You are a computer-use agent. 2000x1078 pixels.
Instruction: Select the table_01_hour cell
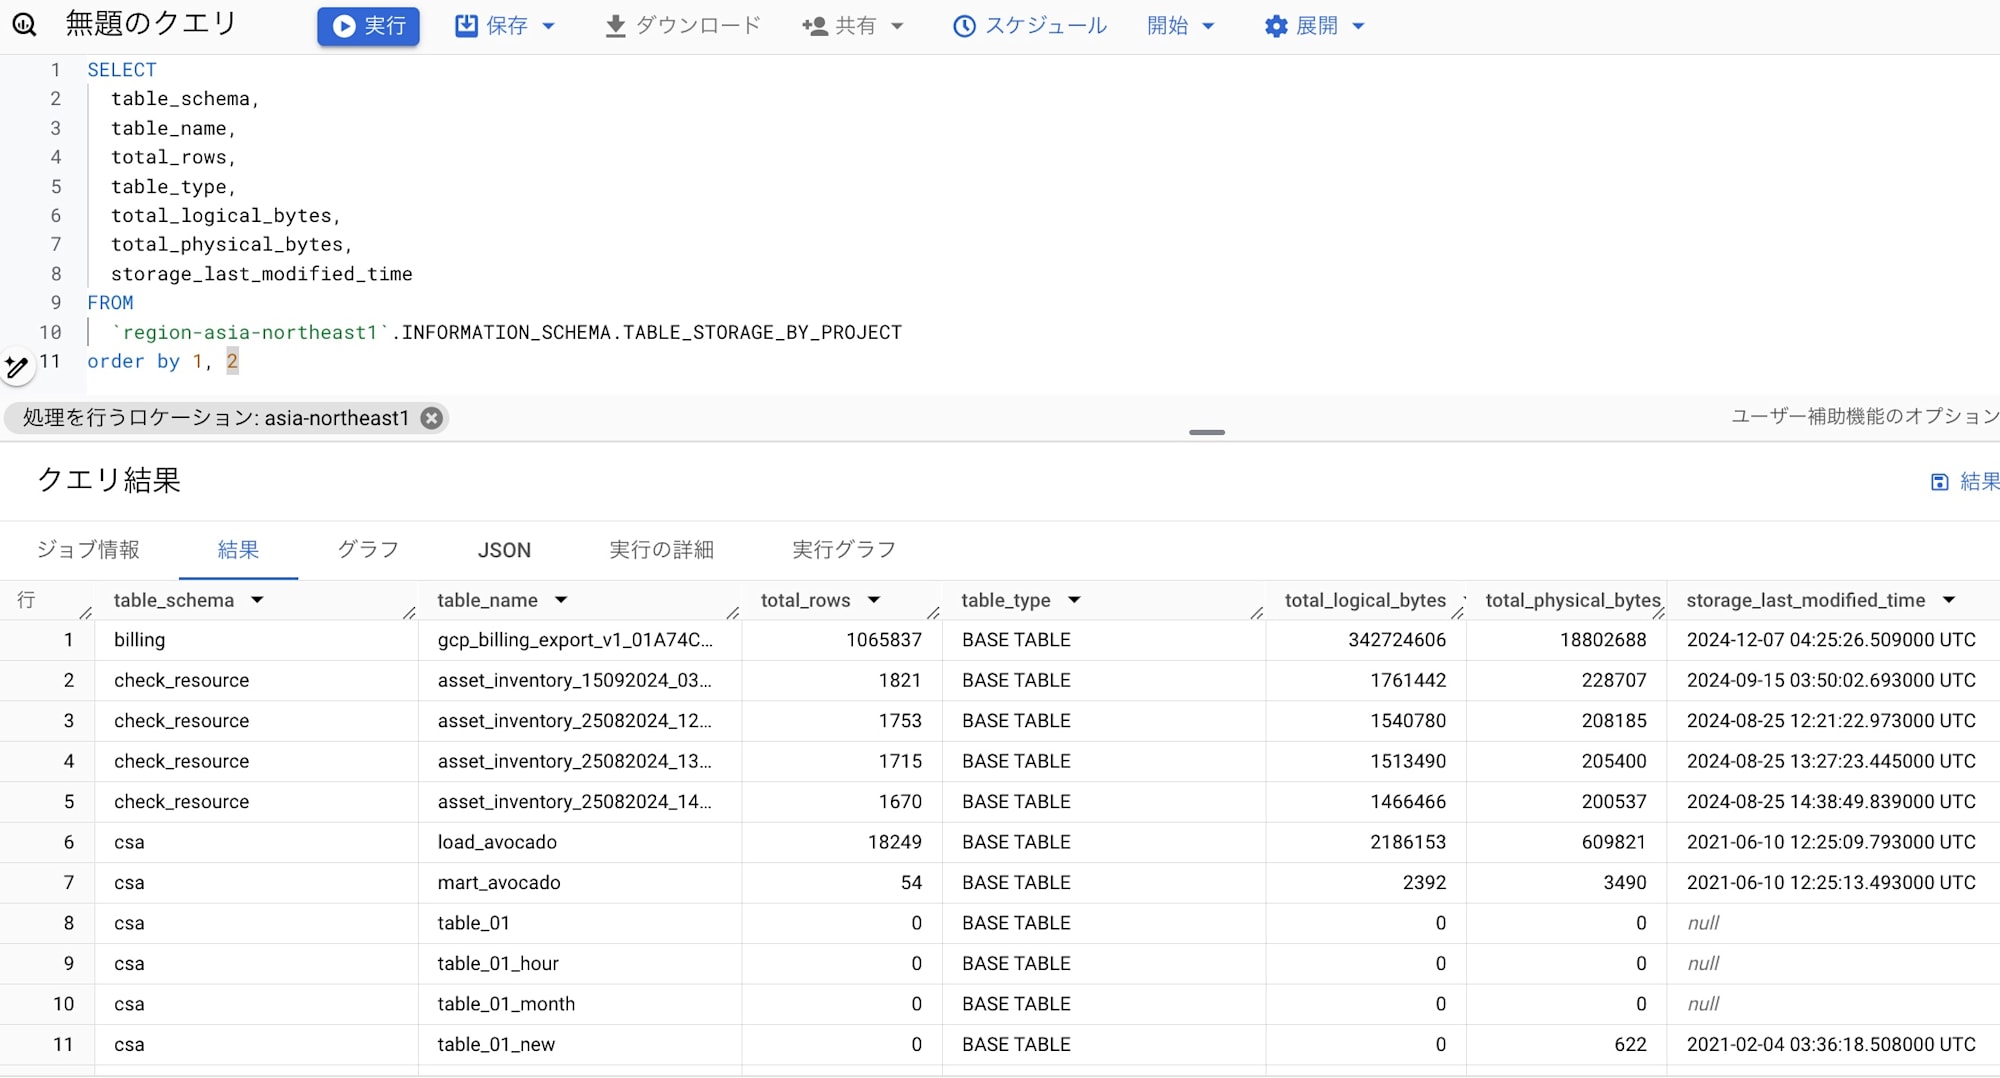580,964
